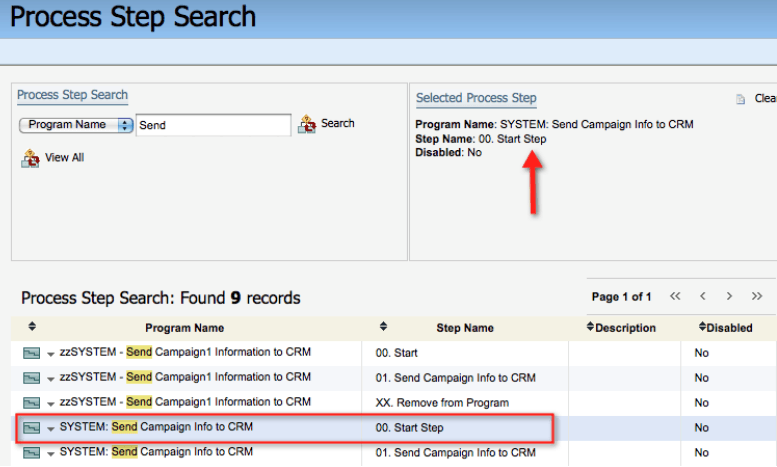Click SYSTEM's 01. Send Campaign Info to CRM step

[455, 453]
